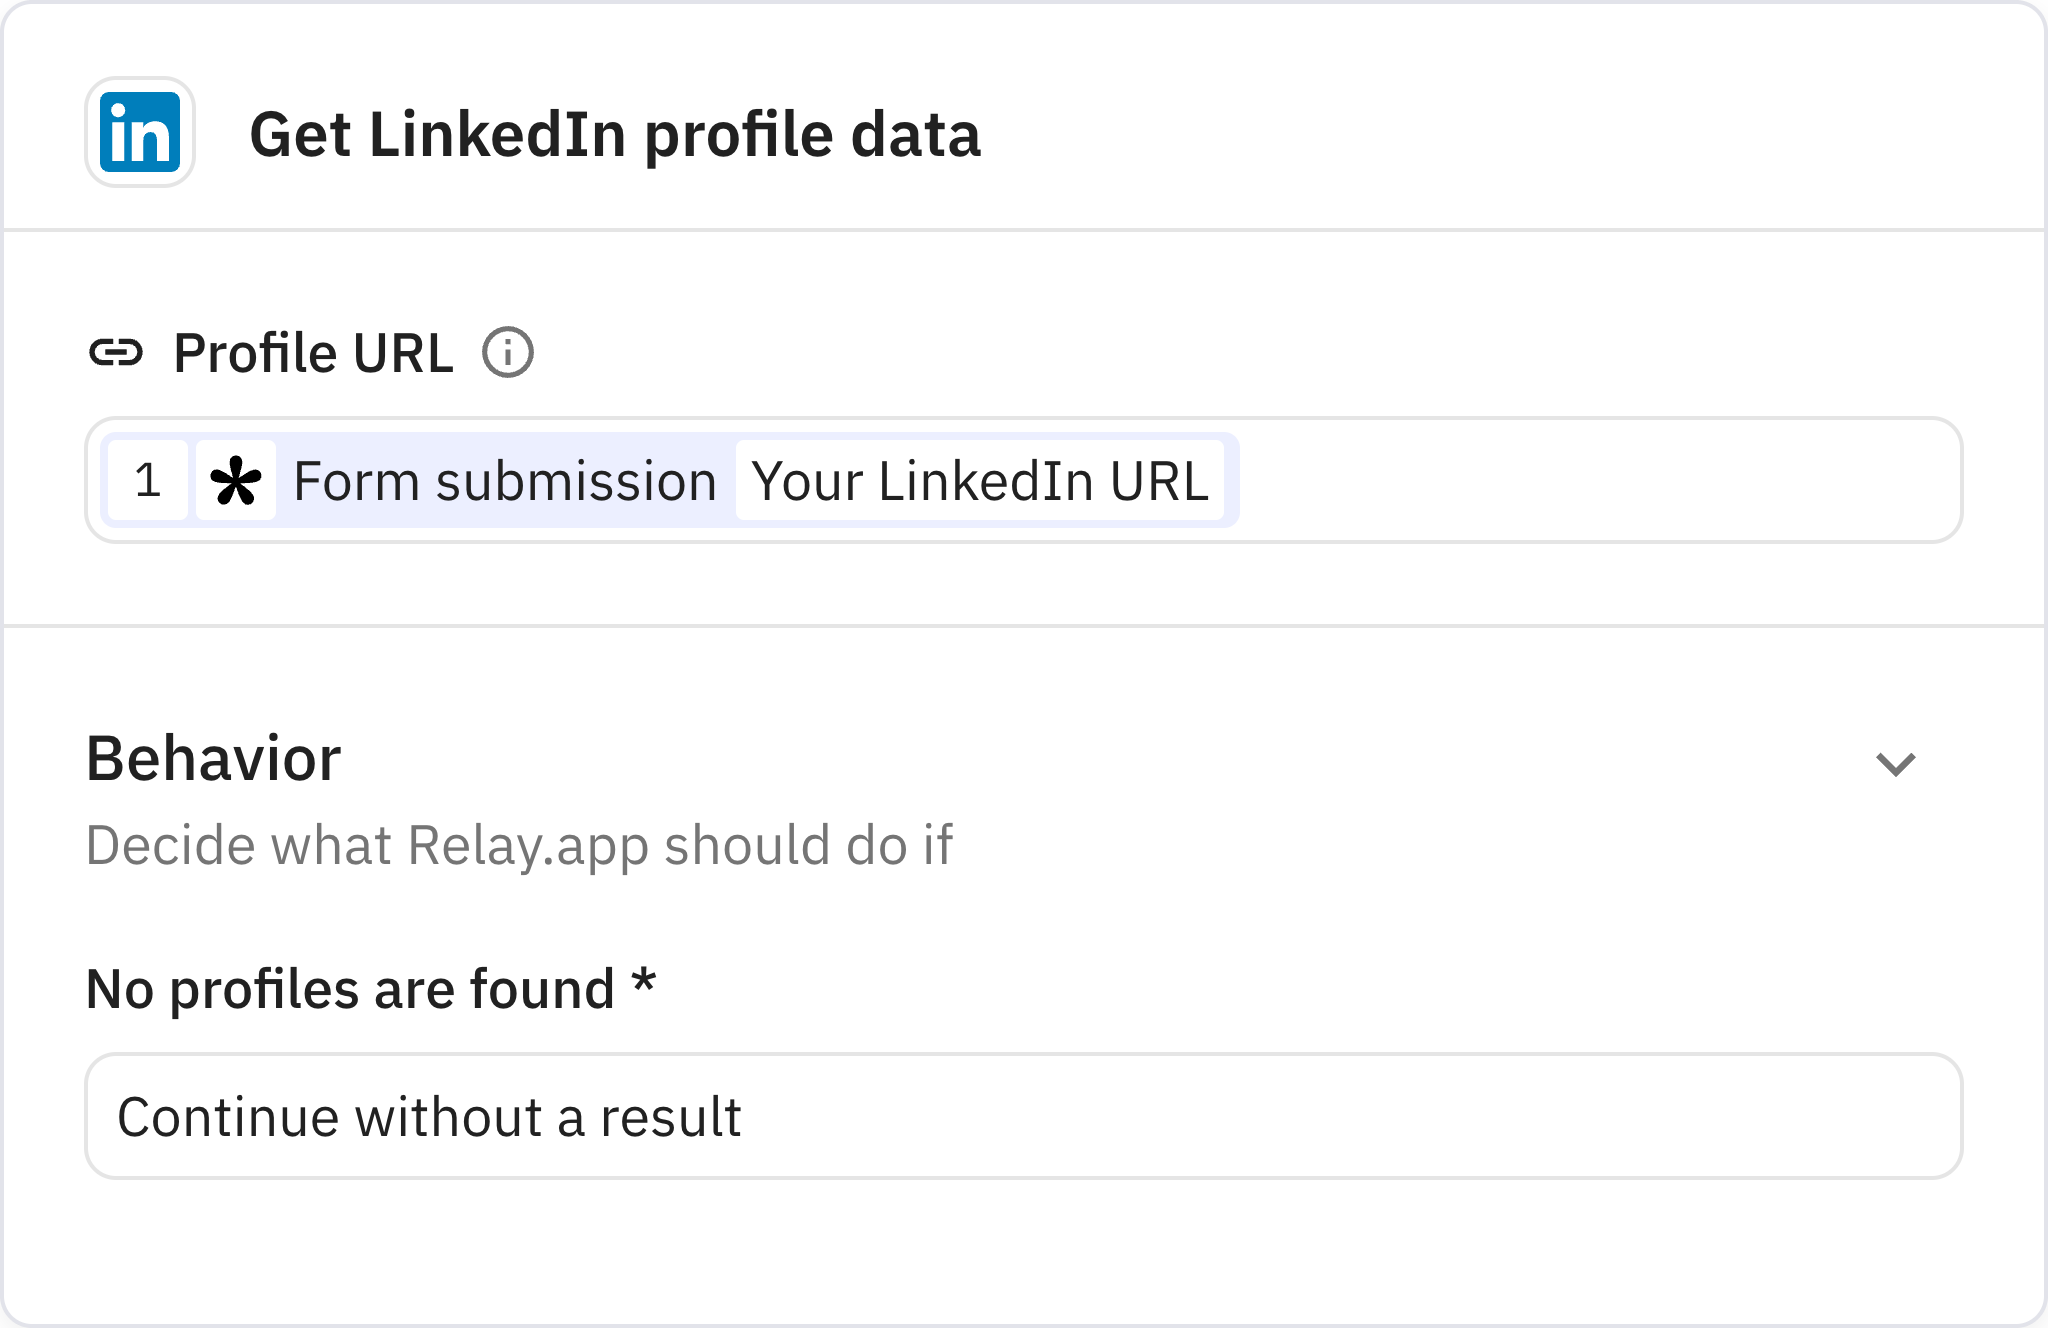This screenshot has width=2048, height=1328.
Task: Click the asterisk icon in the URL field
Action: pos(236,482)
